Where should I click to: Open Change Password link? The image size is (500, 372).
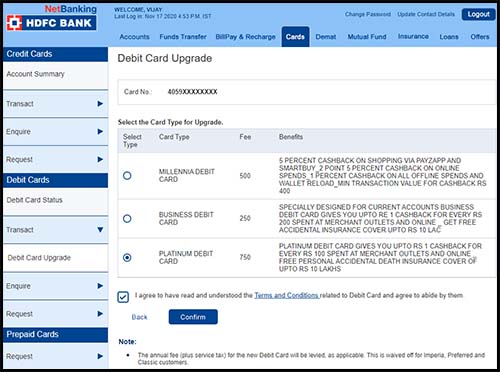368,14
